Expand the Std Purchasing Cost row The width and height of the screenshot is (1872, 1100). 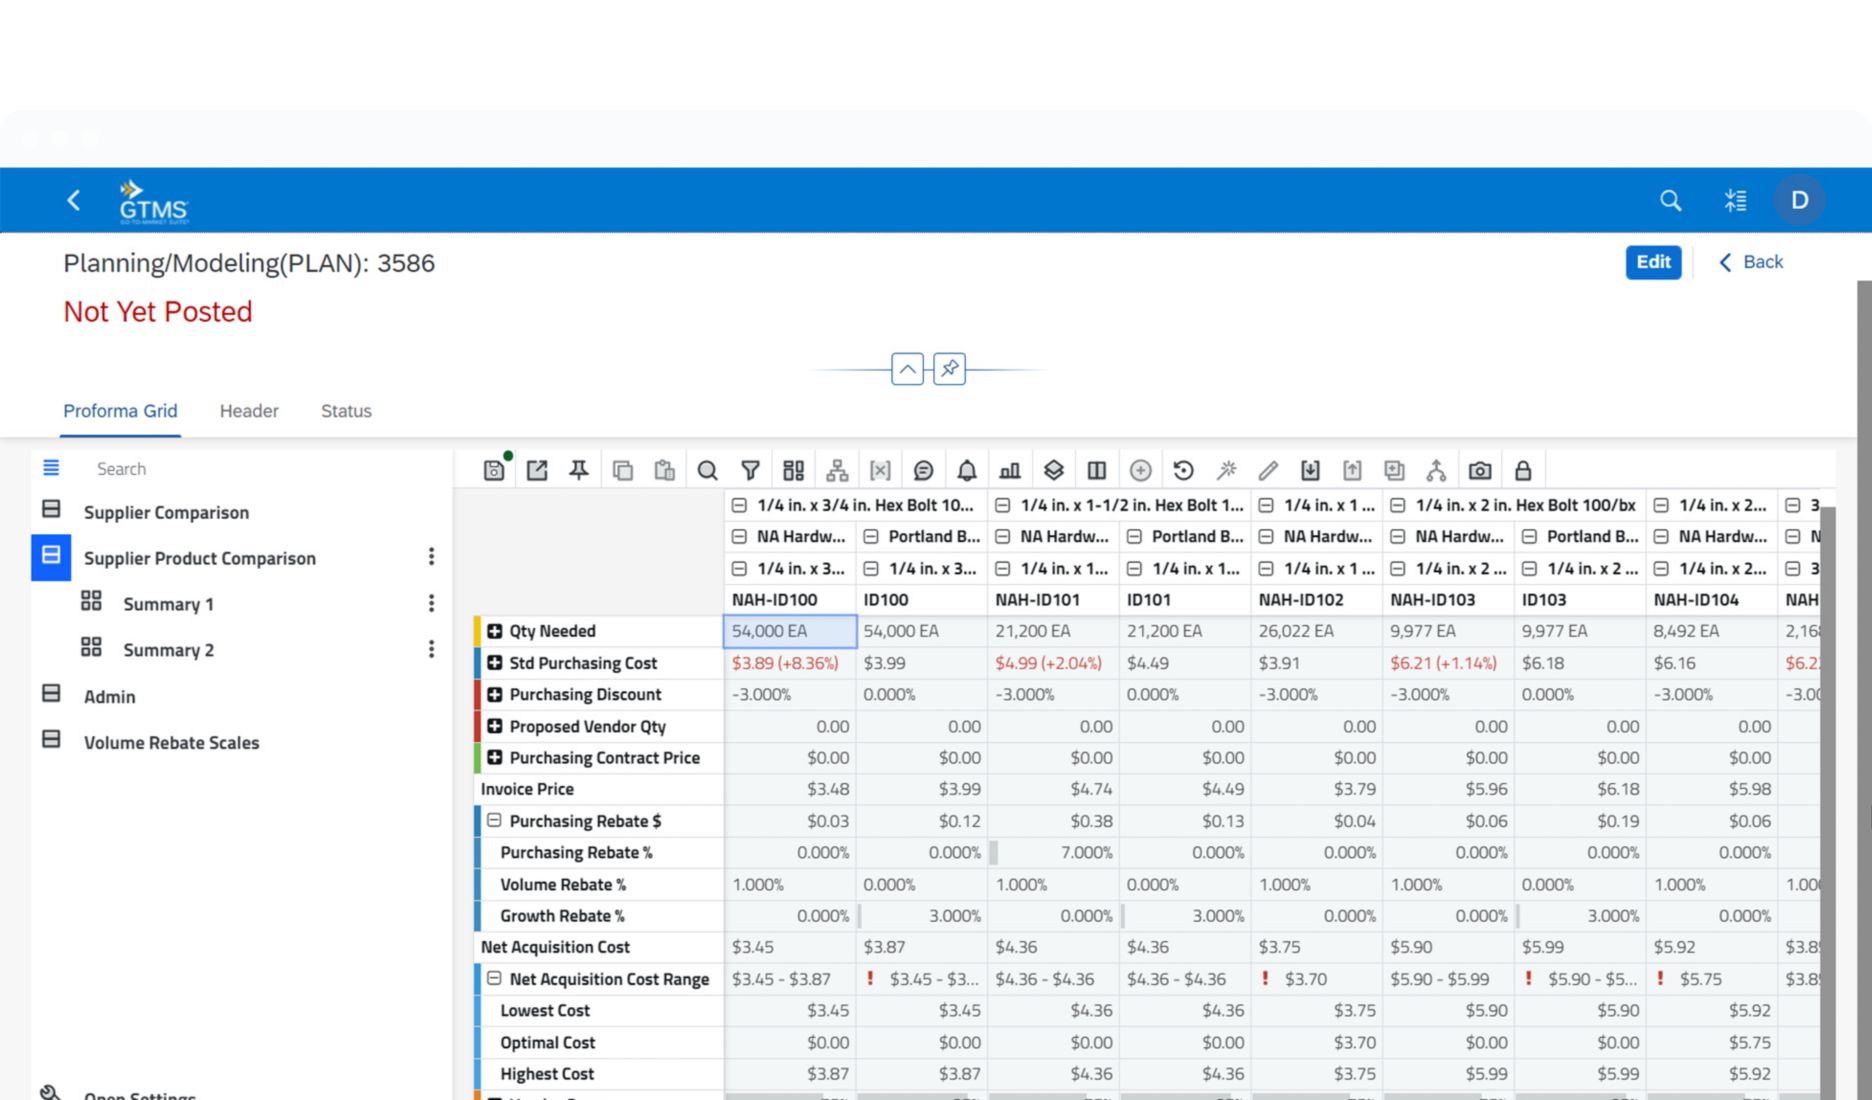coord(494,663)
